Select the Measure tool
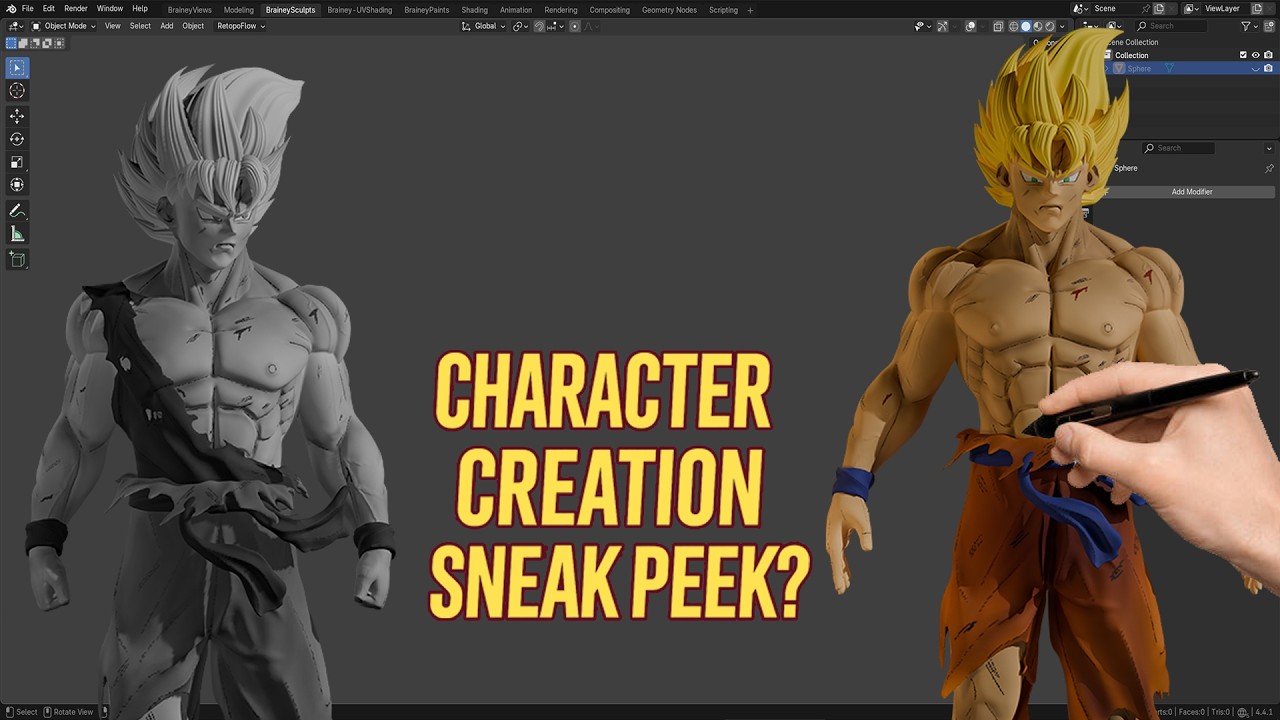This screenshot has width=1280, height=720. (x=17, y=234)
